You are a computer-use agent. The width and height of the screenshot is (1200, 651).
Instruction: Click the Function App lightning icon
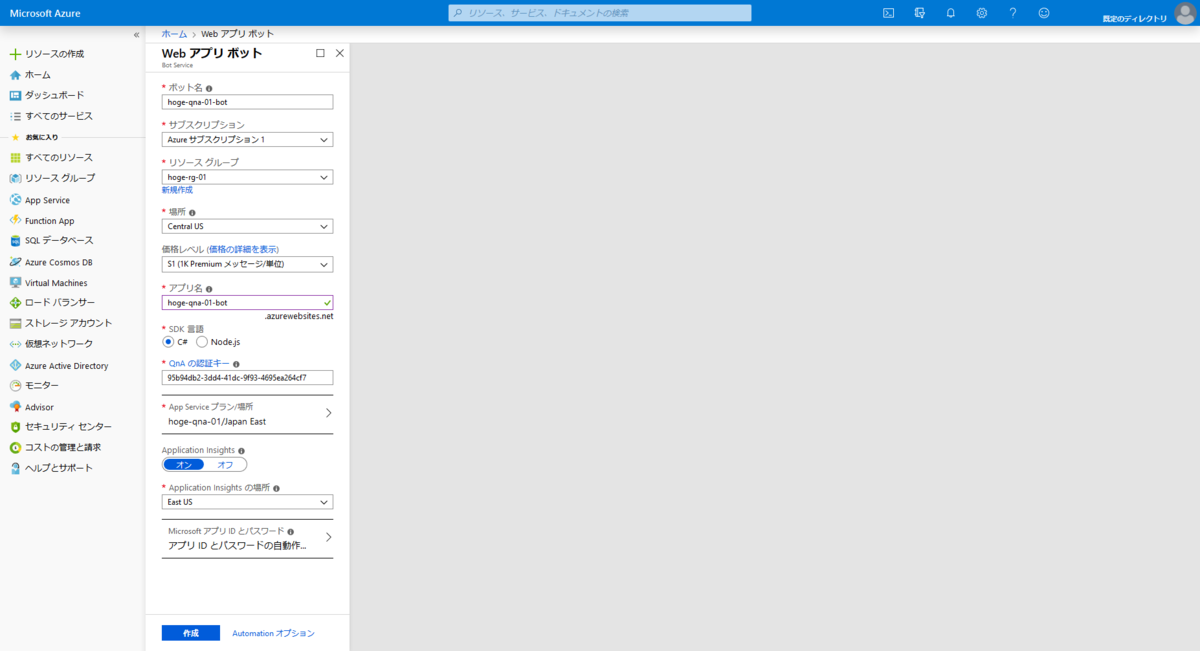[15, 220]
